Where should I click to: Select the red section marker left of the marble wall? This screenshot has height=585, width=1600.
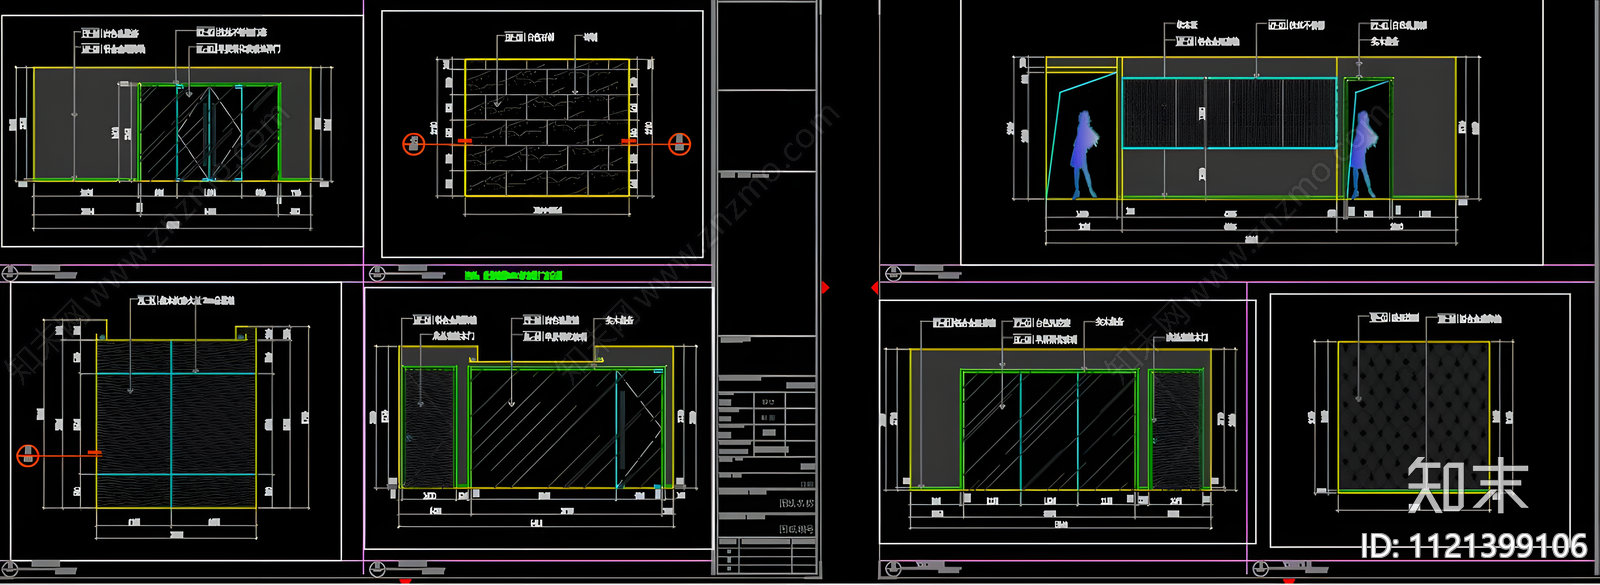coord(413,144)
